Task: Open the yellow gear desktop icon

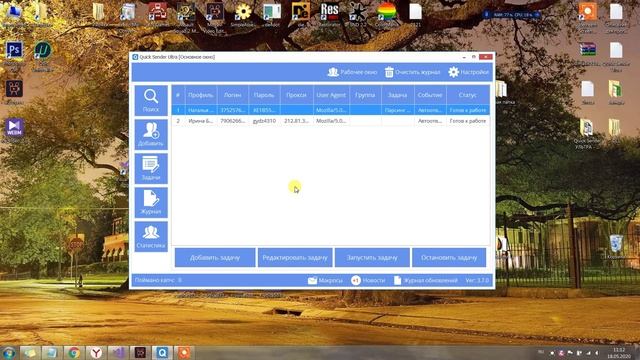Action: [243, 15]
